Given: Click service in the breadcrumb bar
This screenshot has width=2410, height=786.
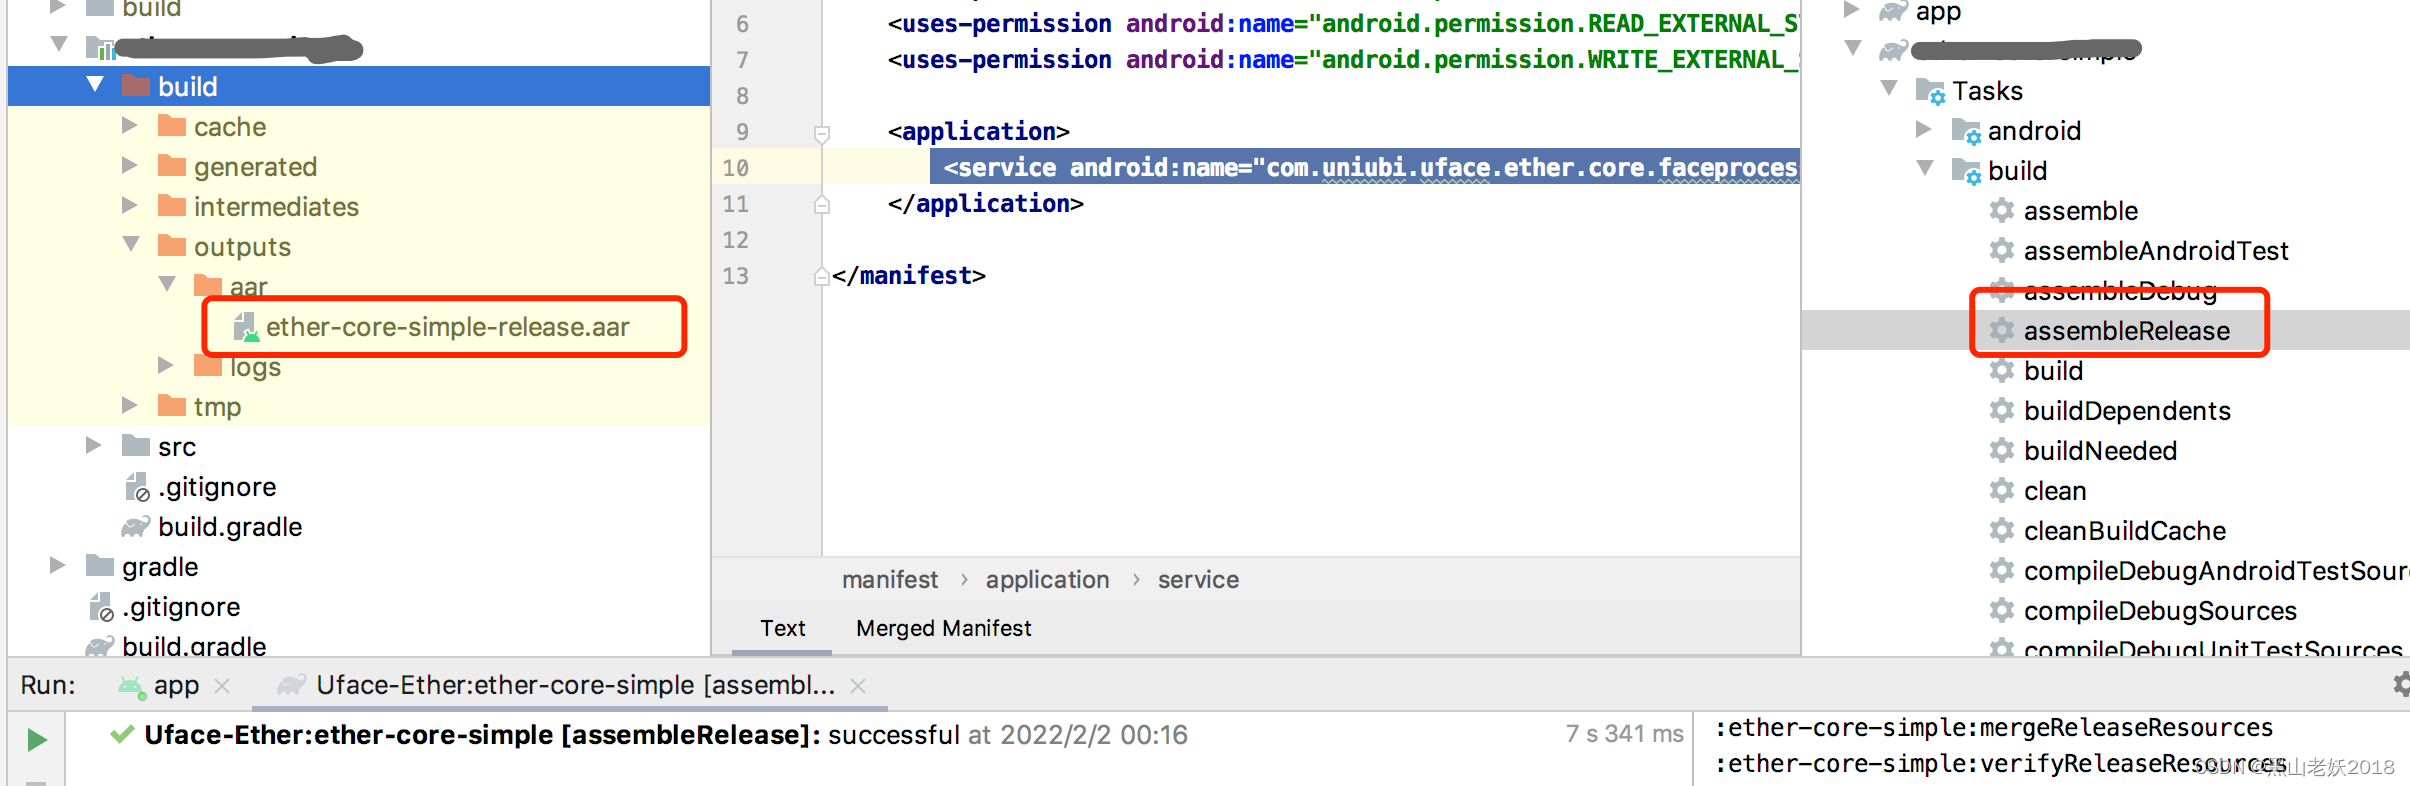Looking at the screenshot, I should pos(1198,580).
